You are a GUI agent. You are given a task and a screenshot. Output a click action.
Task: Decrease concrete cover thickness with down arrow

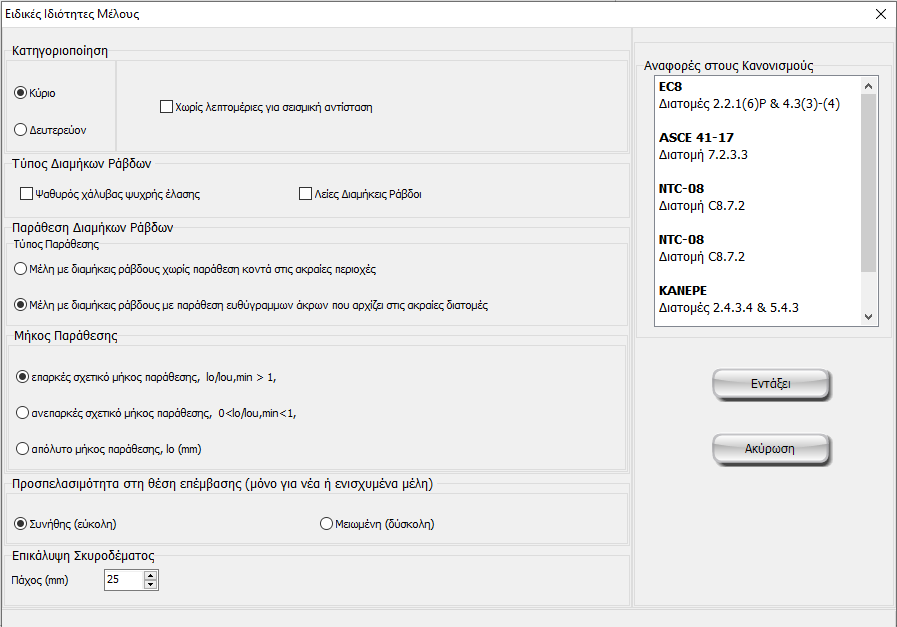pyautogui.click(x=151, y=585)
